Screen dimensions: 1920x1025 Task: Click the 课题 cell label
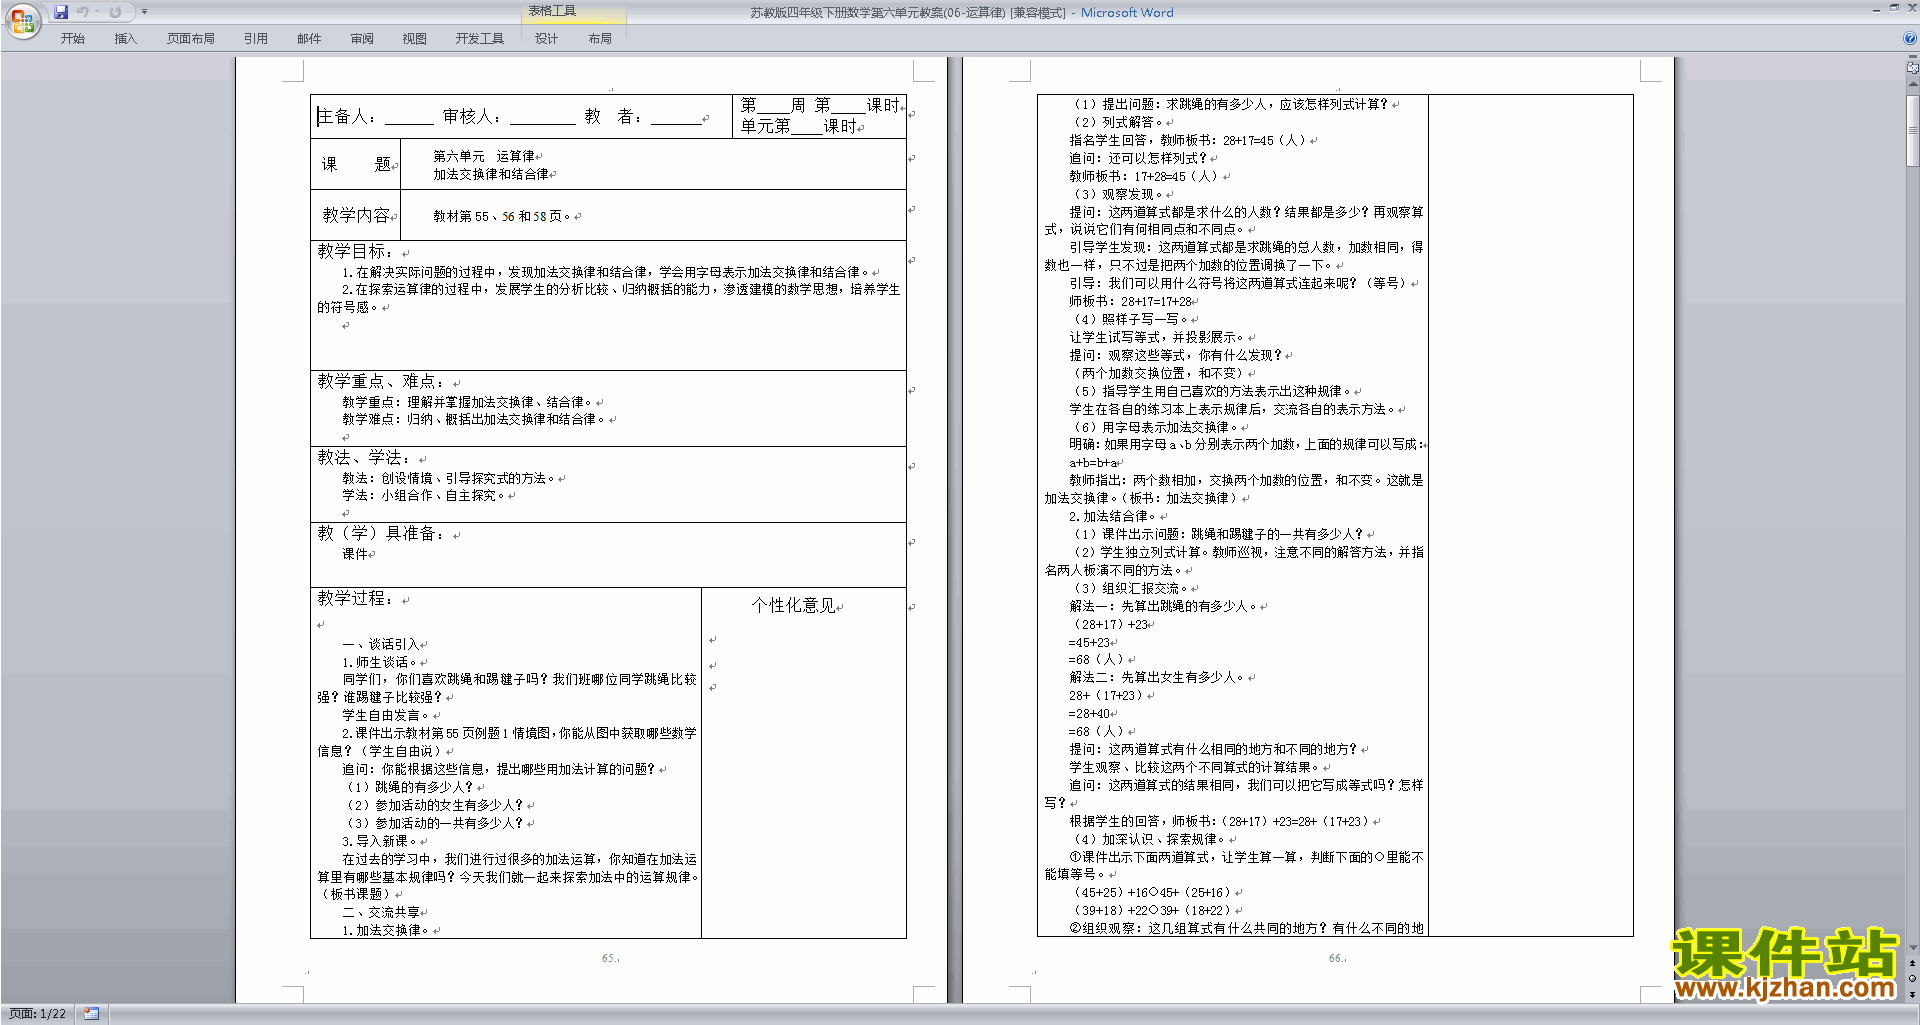point(355,164)
